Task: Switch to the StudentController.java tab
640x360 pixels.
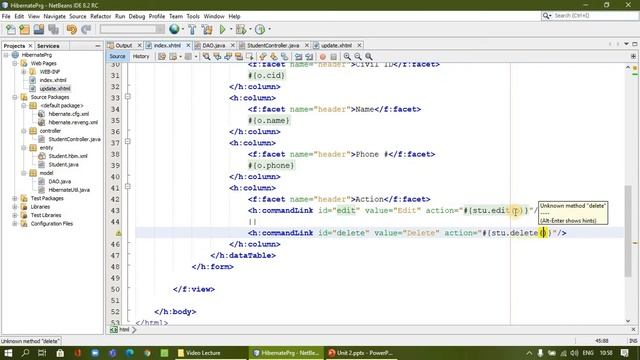Action: (273, 45)
